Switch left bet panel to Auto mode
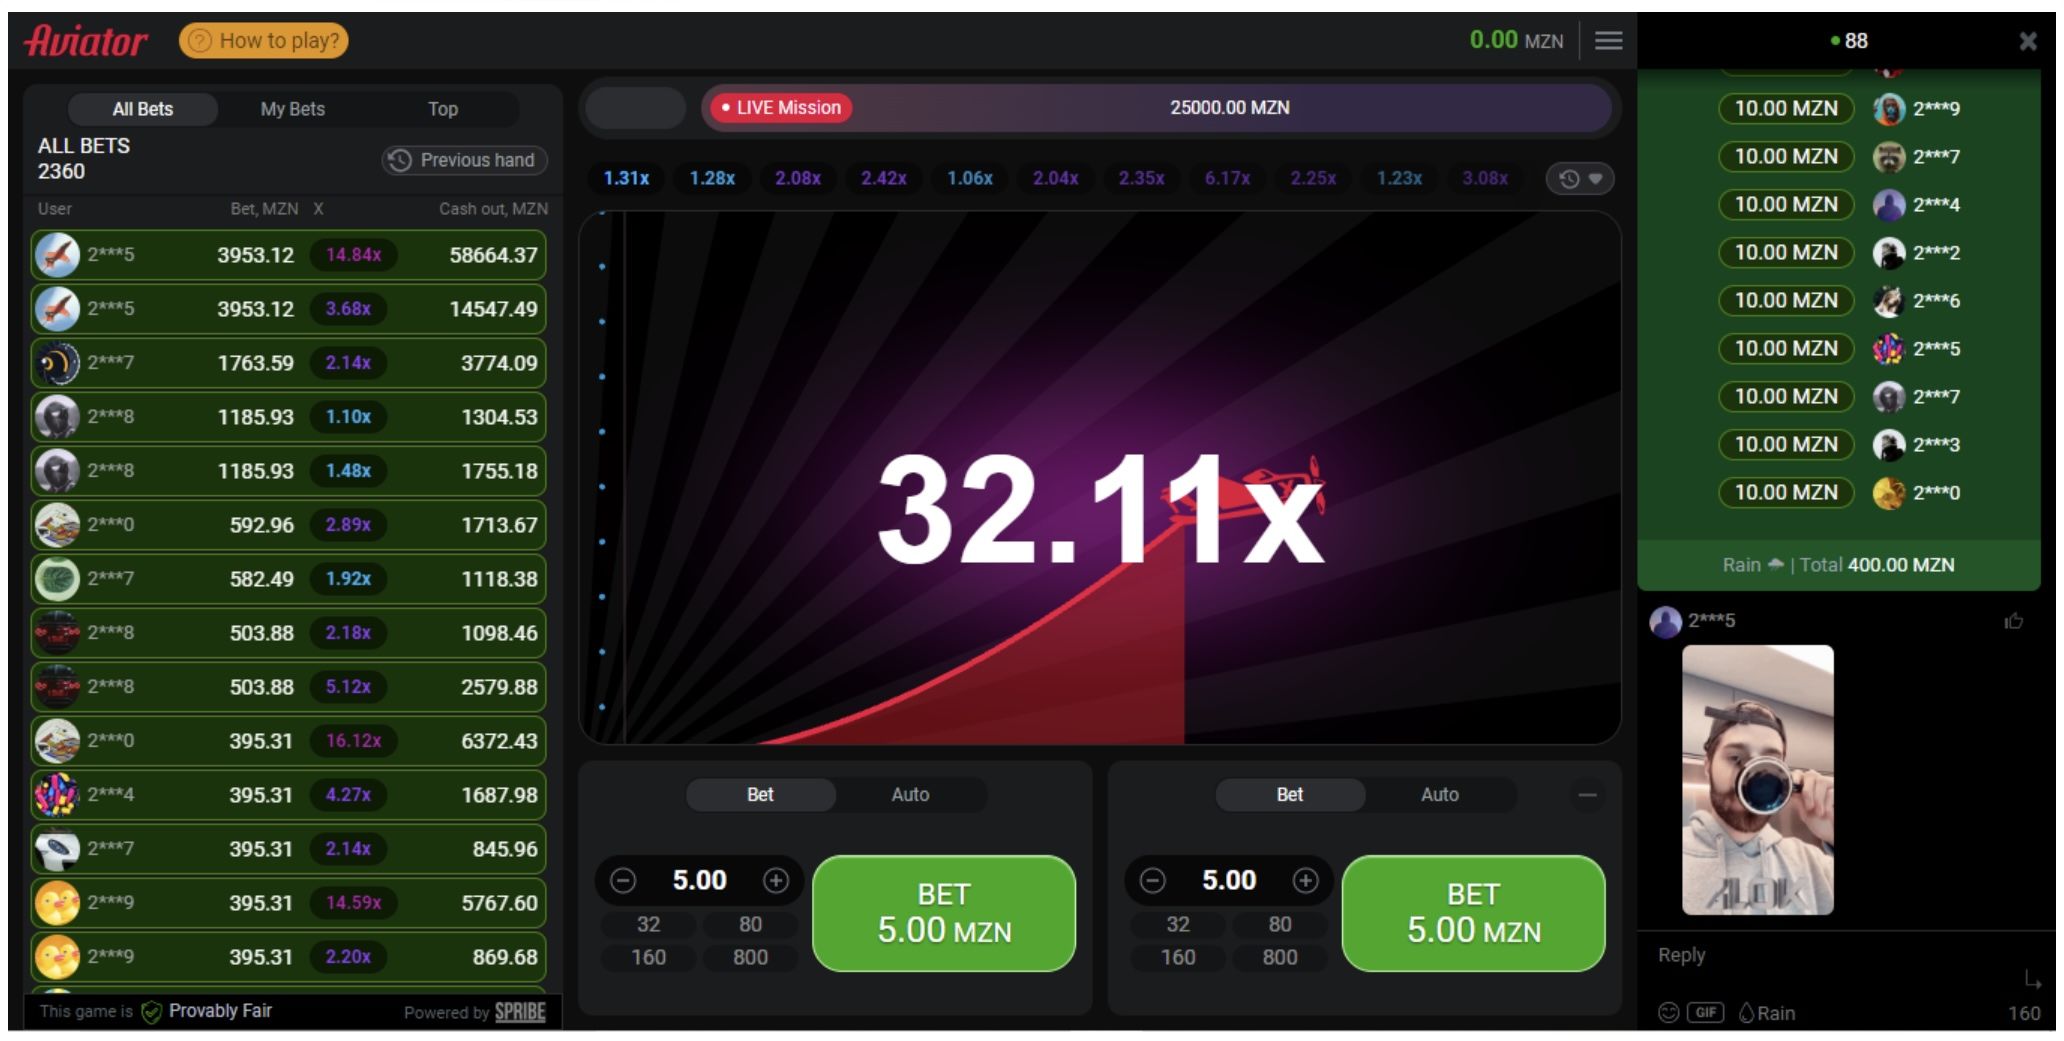The width and height of the screenshot is (2064, 1041). click(910, 795)
